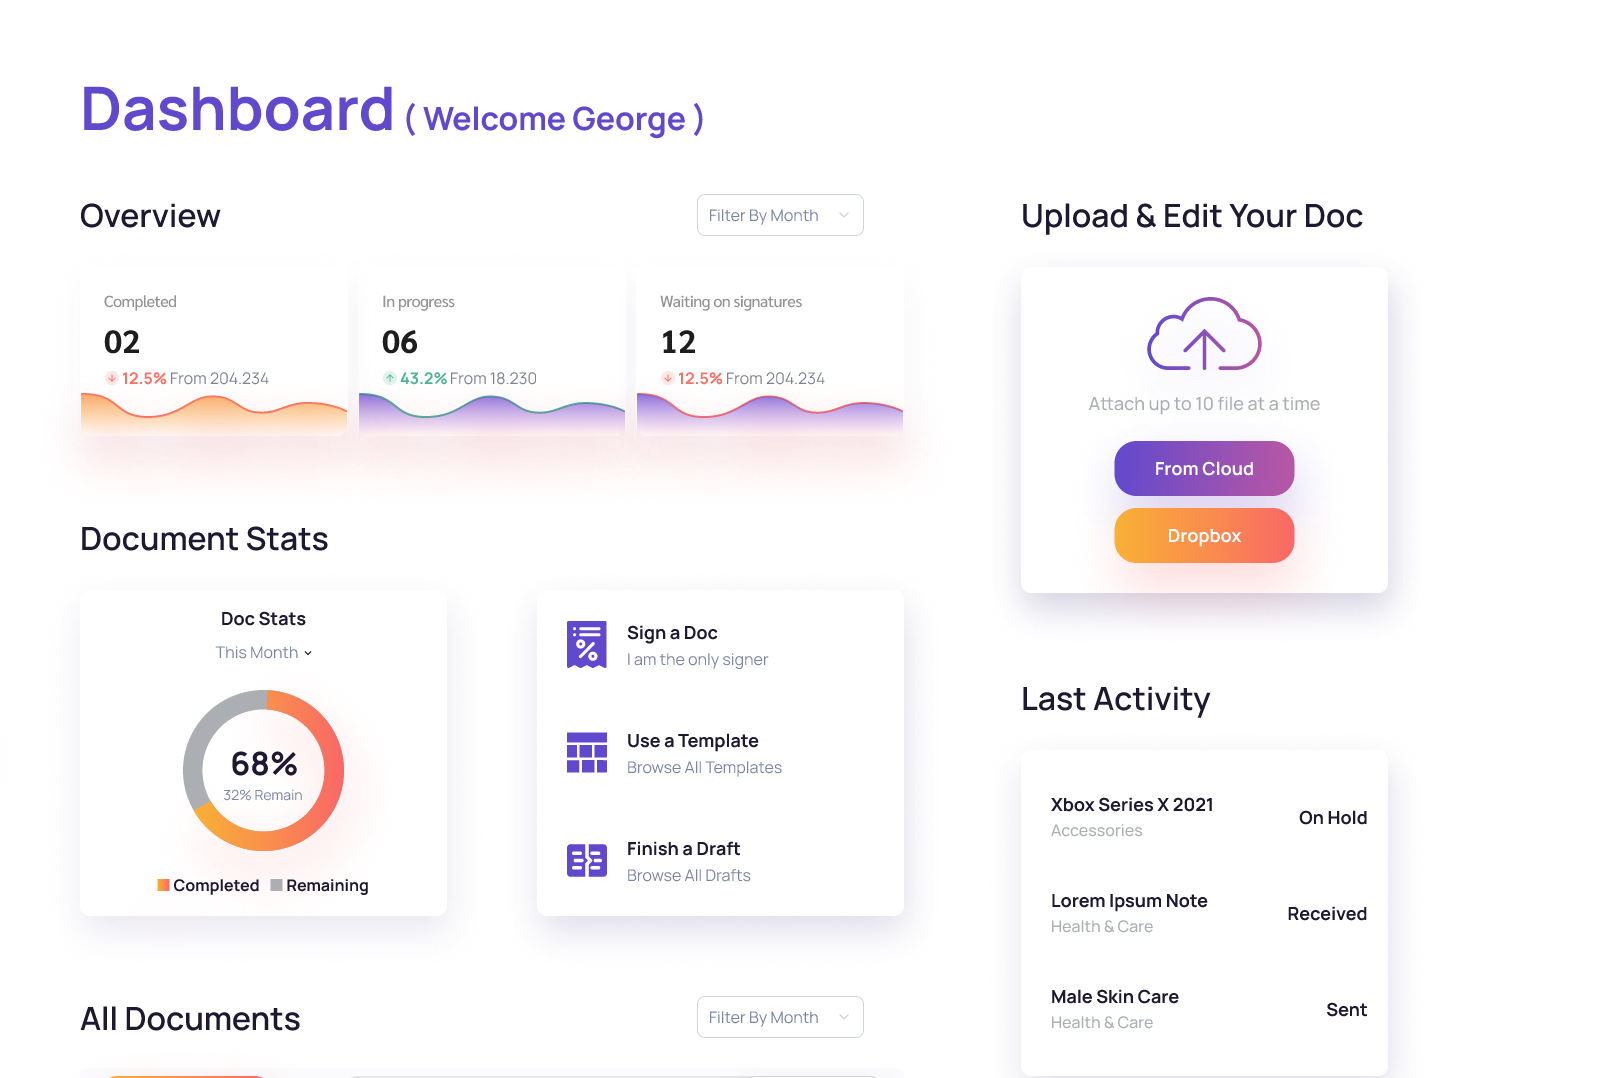Viewport: 1598px width, 1078px height.
Task: Open the Overview Filter By Month dropdown
Action: coord(779,215)
